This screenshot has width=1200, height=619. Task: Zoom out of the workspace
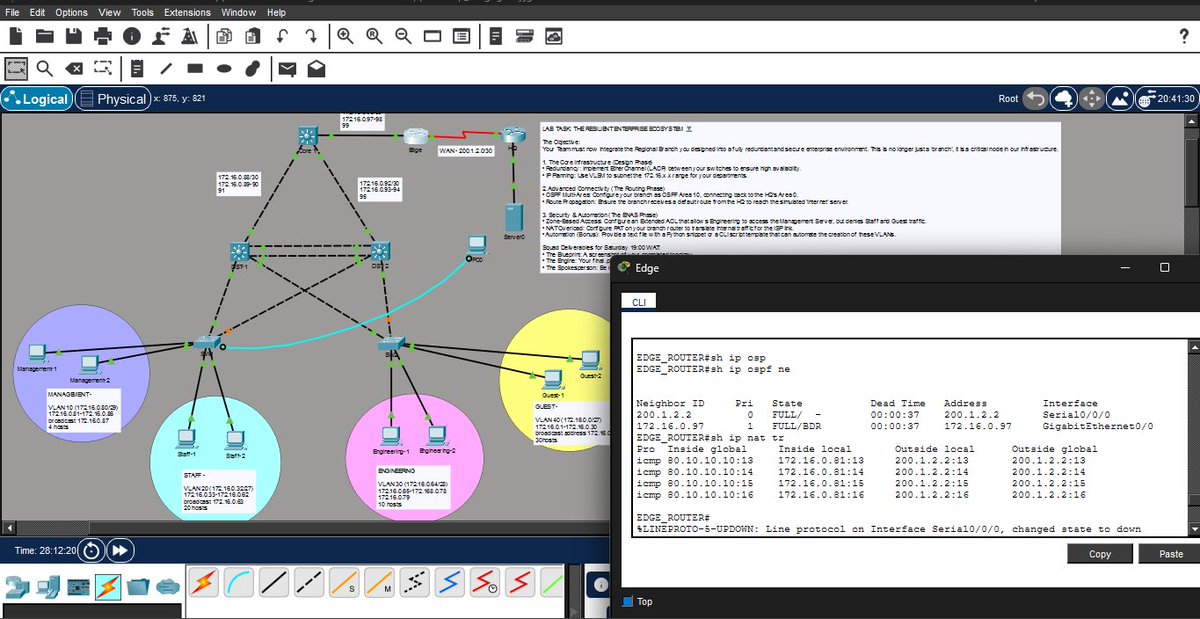click(x=404, y=36)
